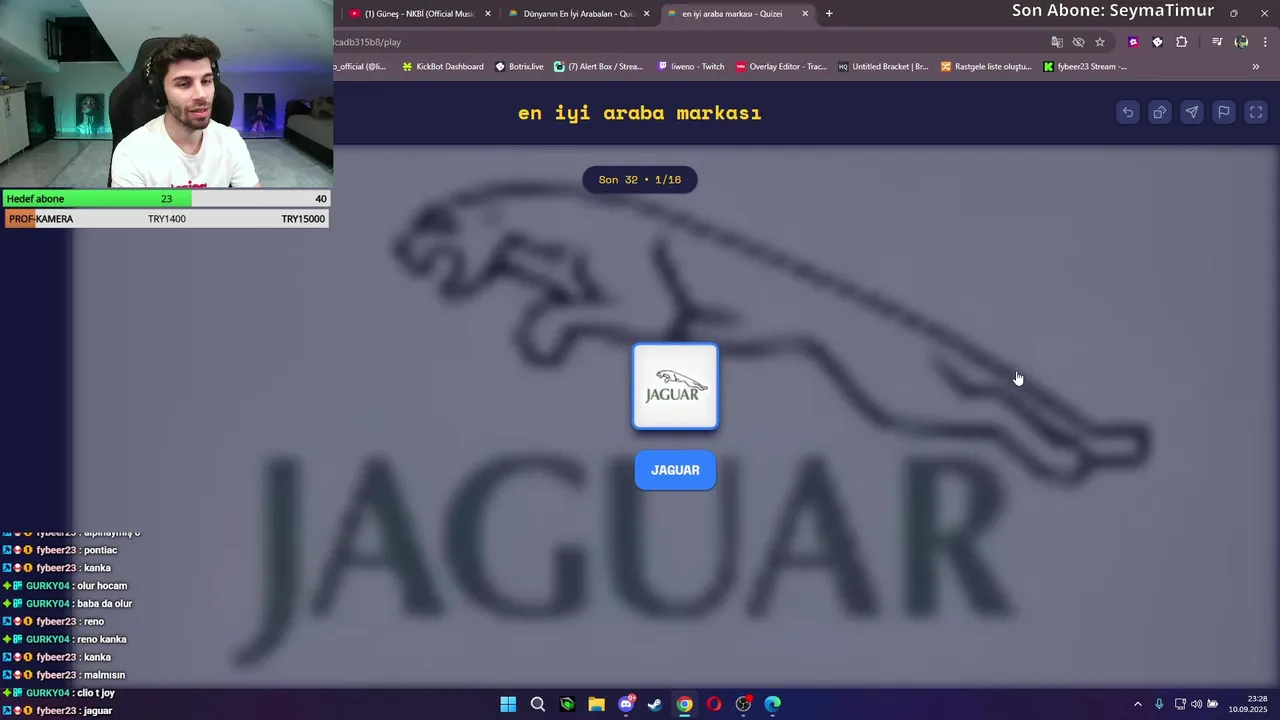Close the Dünyanın En İyi Arabaları tab
This screenshot has width=1280, height=720.
coord(647,14)
